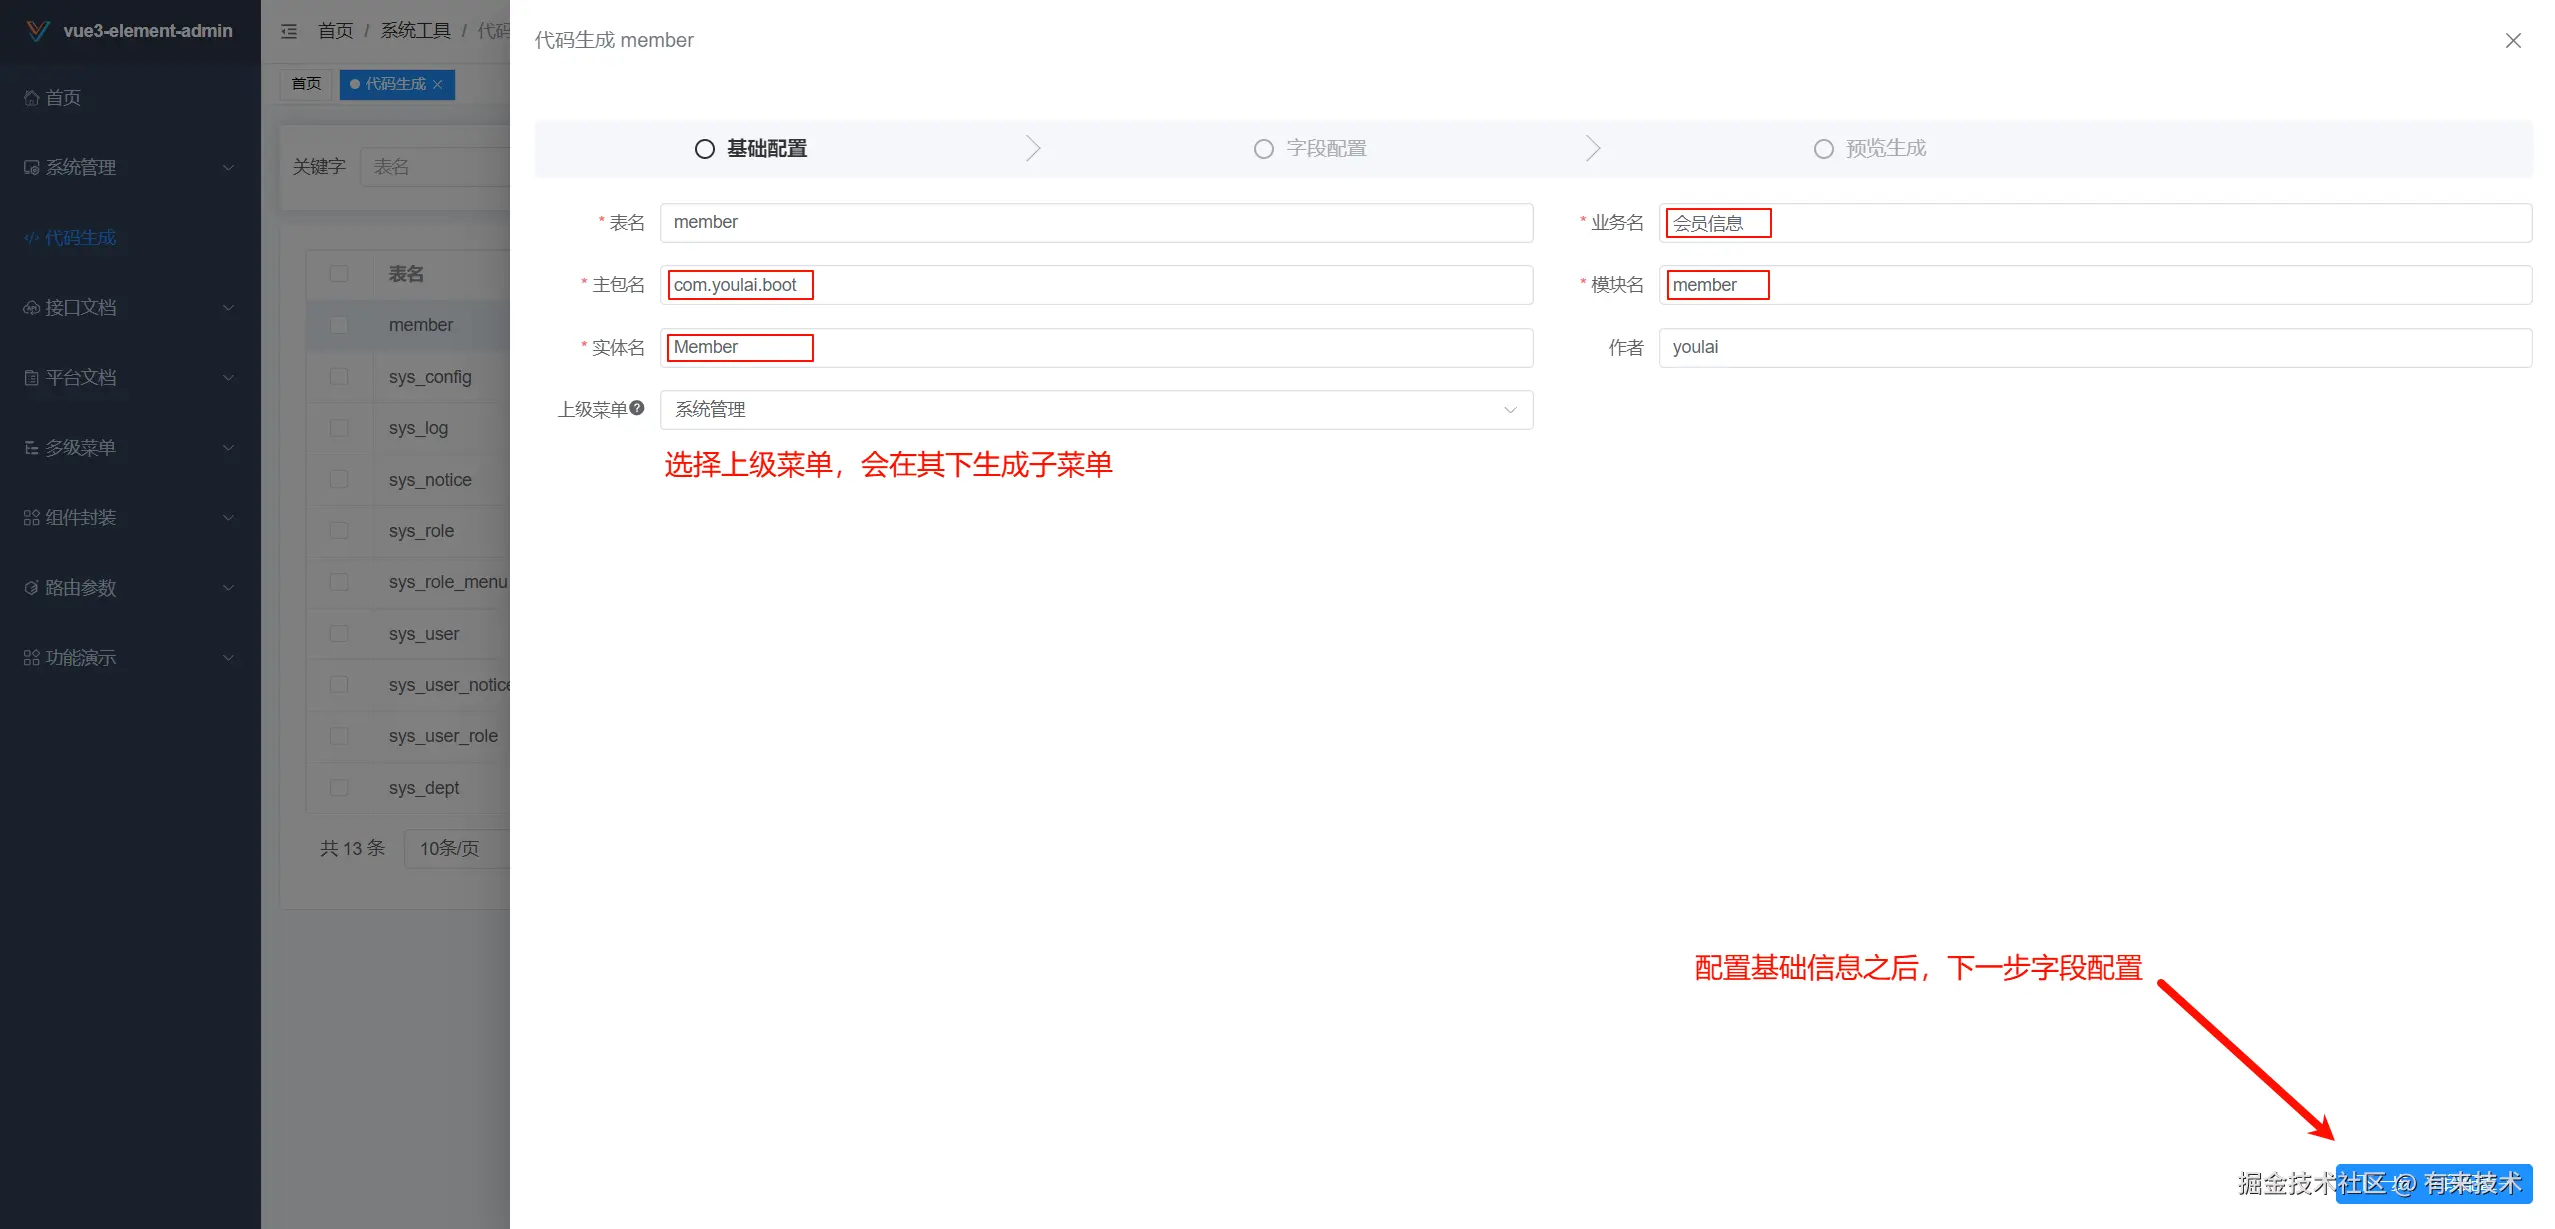The image size is (2555, 1229).
Task: Click the help icon beside 上级菜单
Action: coord(637,408)
